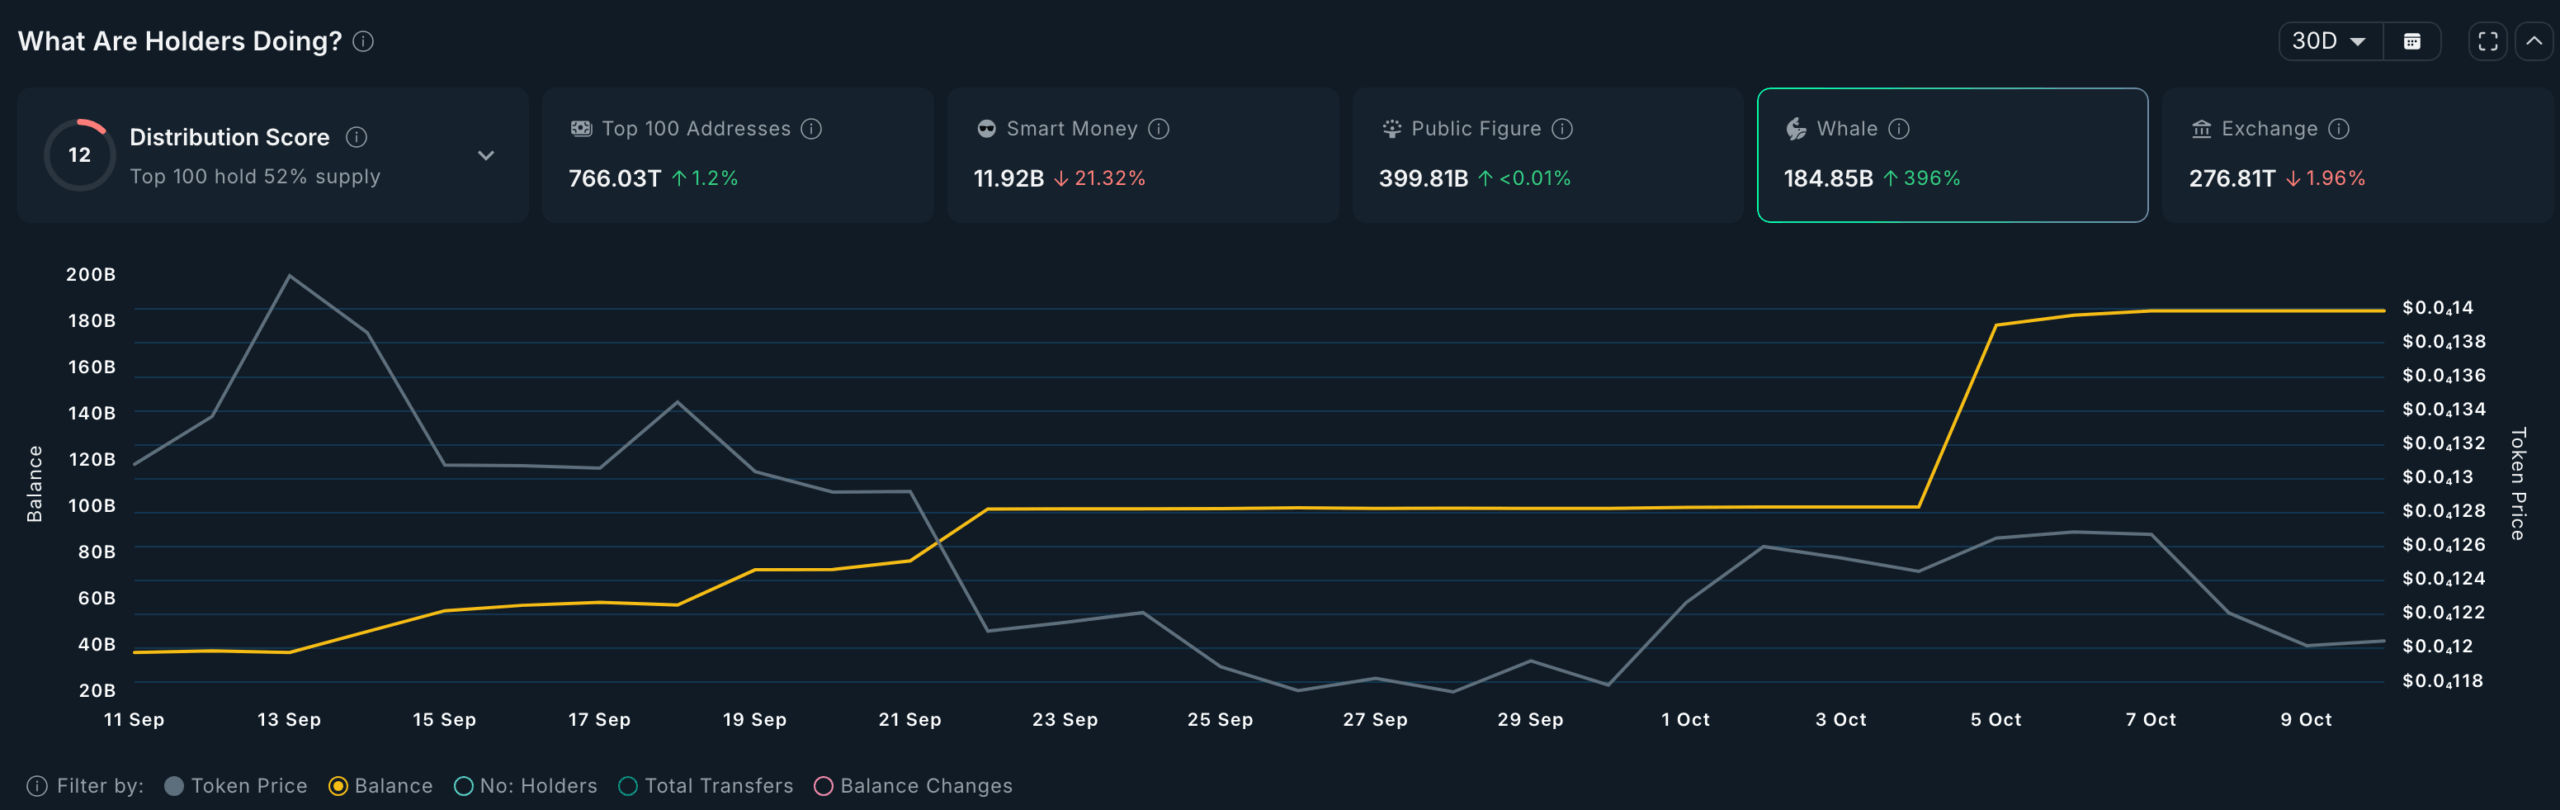The image size is (2560, 810).
Task: Click Exchange info icon
Action: tap(2339, 129)
